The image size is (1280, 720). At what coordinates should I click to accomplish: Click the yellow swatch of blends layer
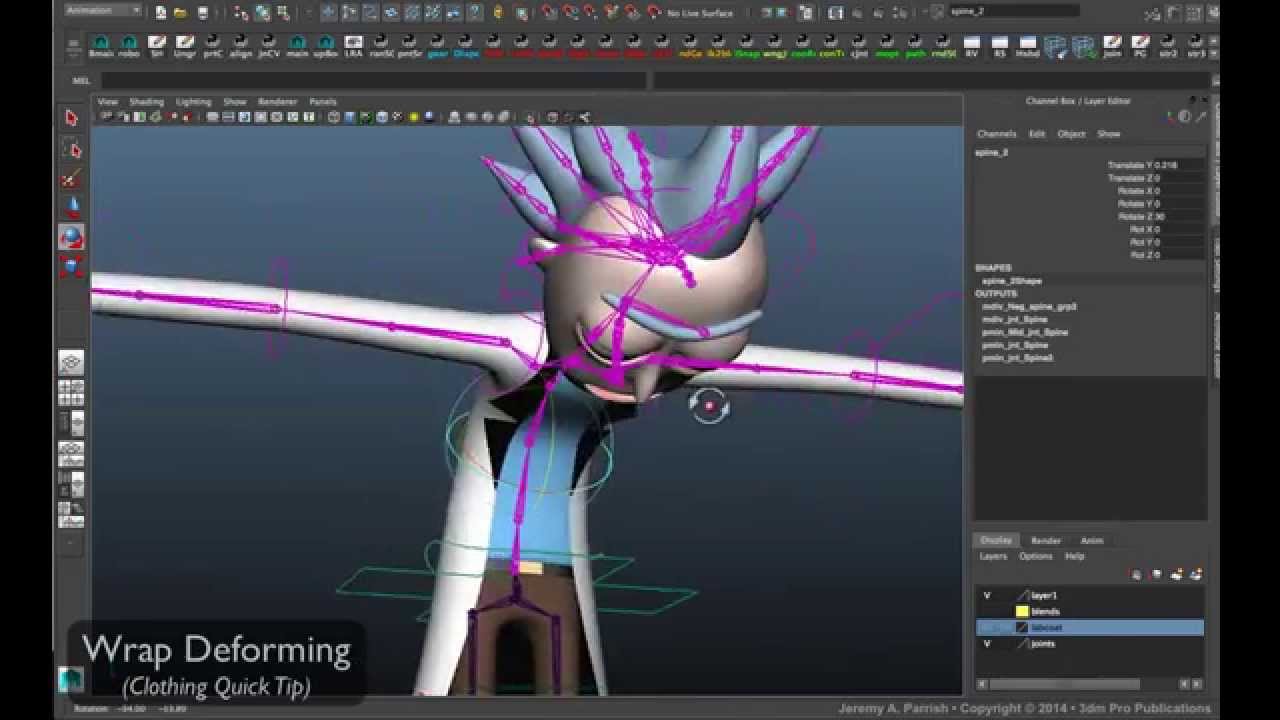pos(1022,611)
